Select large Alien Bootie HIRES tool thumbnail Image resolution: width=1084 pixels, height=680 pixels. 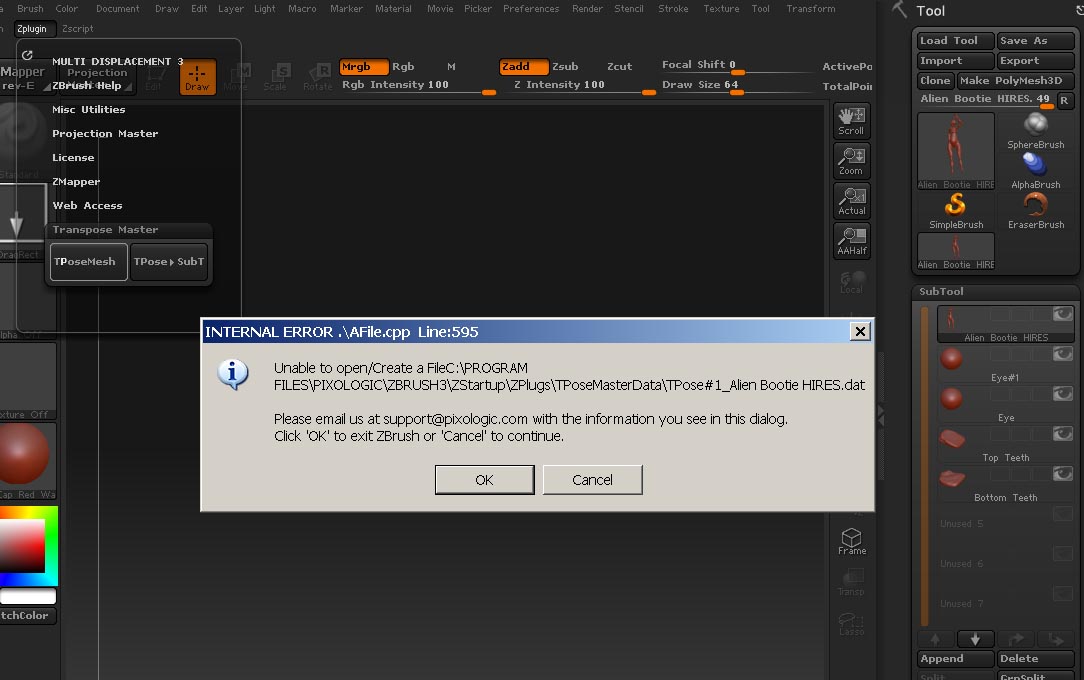956,151
